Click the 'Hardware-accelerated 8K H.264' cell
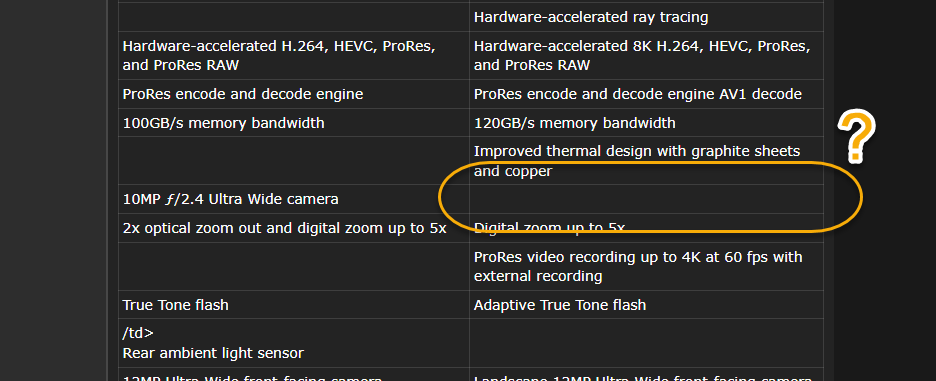Viewport: 936px width, 381px height. click(x=646, y=56)
